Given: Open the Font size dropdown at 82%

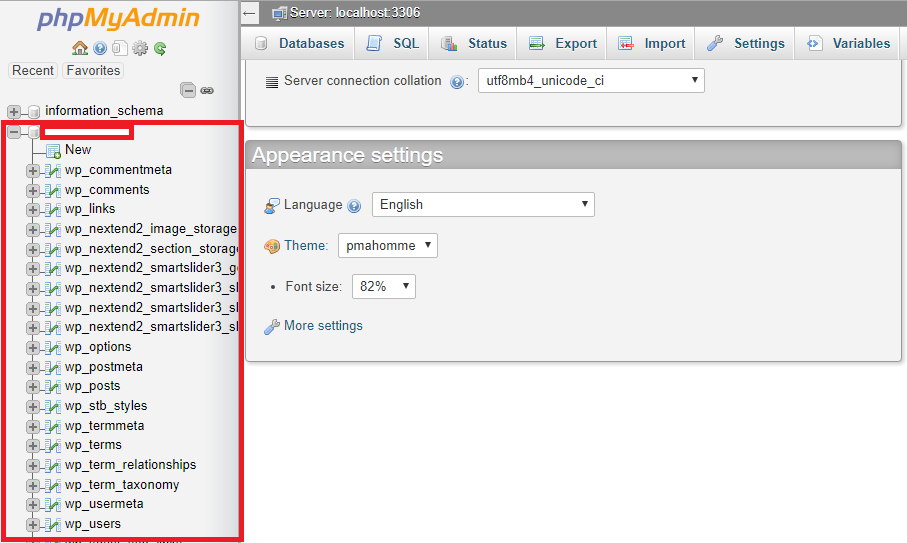Looking at the screenshot, I should [384, 286].
